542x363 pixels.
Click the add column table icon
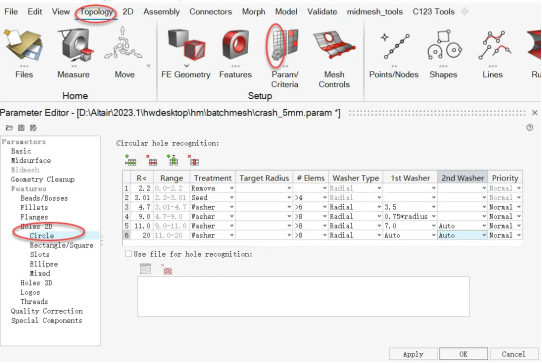172,160
